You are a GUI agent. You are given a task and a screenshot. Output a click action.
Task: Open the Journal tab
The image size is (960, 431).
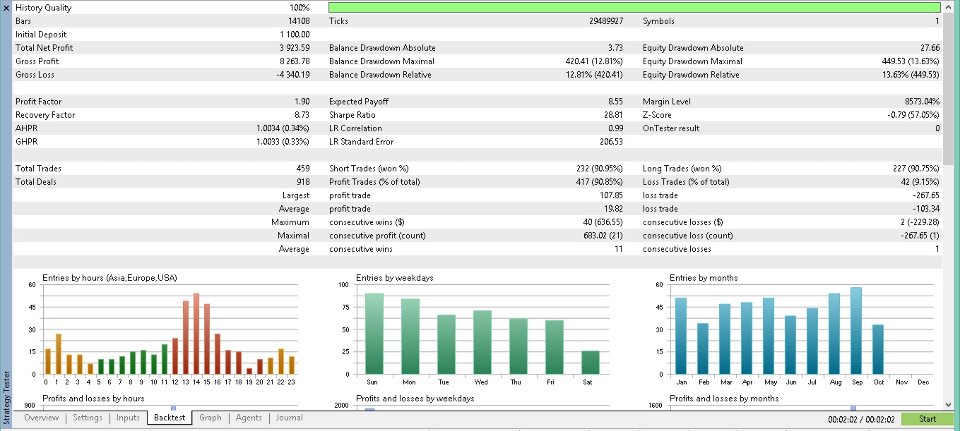point(289,418)
